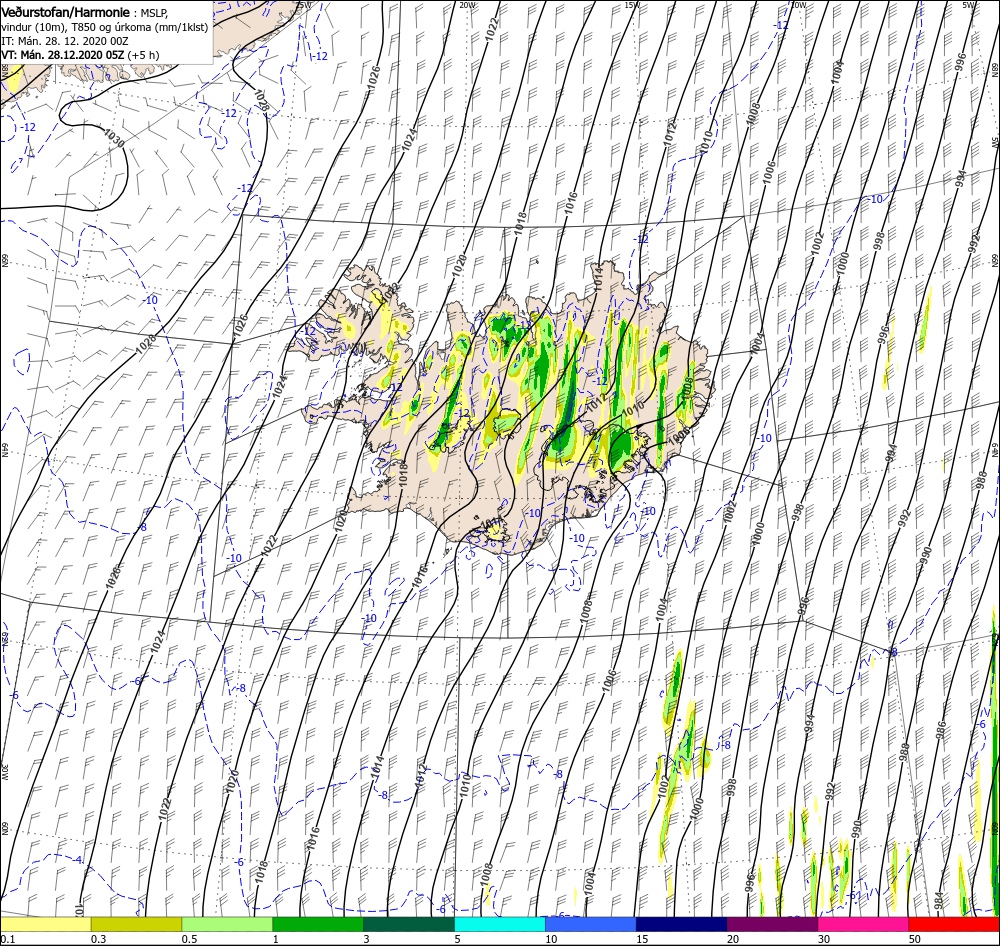Select the purple 20 mm legend swatch
Viewport: 1000px width, 946px height.
(x=772, y=924)
